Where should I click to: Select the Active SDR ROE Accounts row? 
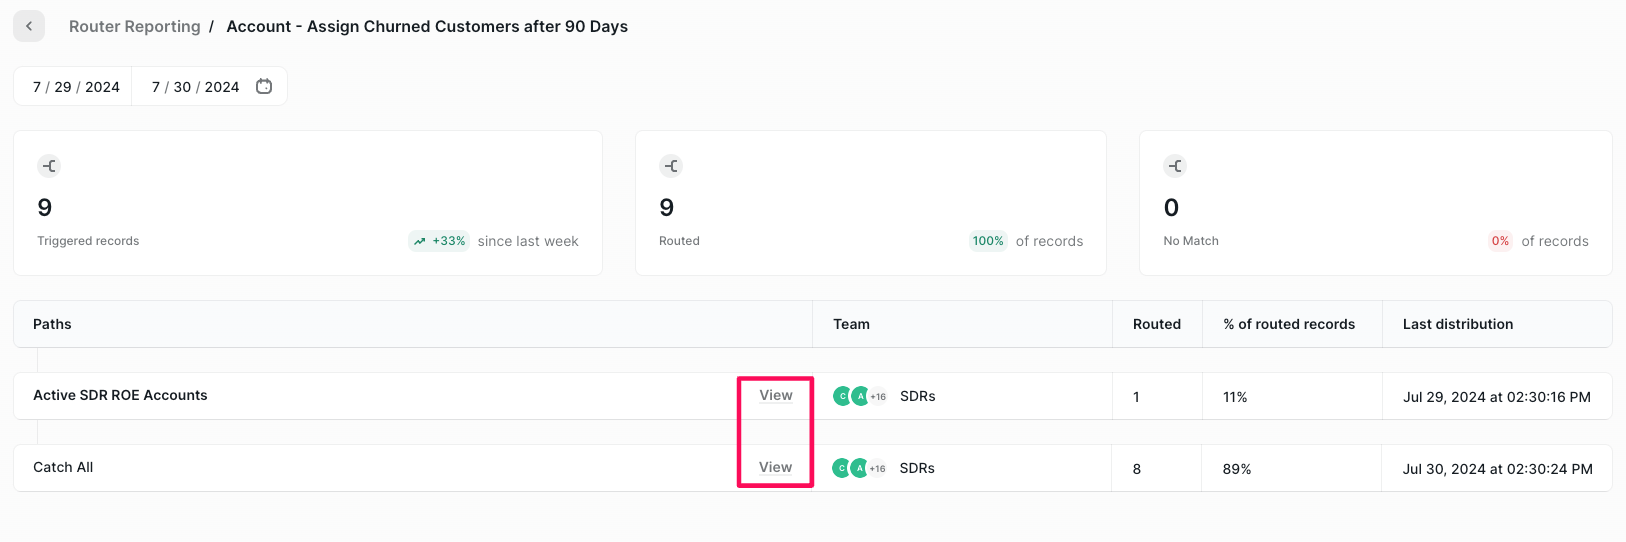click(x=812, y=396)
